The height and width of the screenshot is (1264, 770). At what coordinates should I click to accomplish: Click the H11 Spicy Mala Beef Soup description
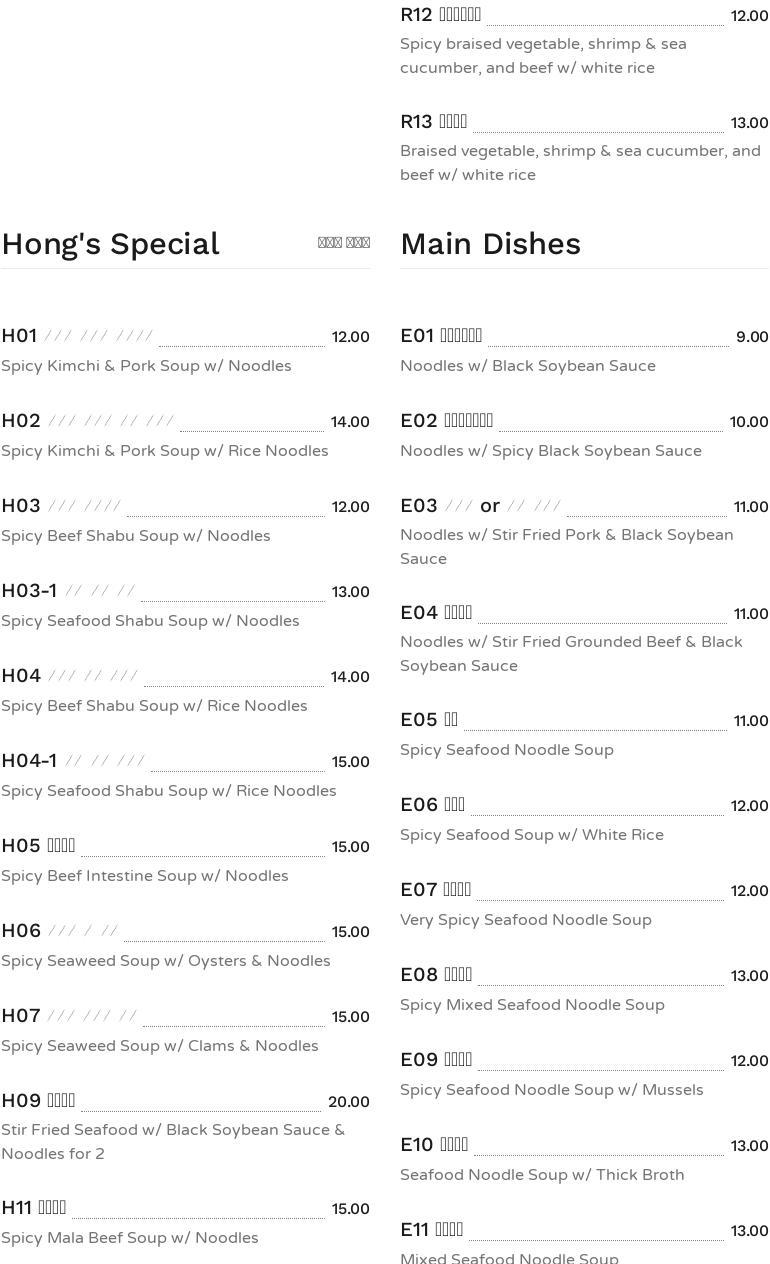129,1238
